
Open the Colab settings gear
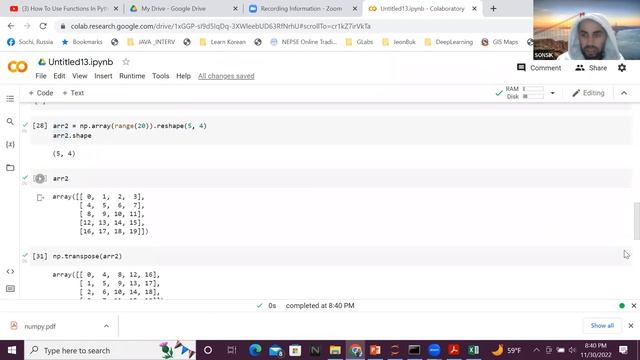tap(622, 68)
